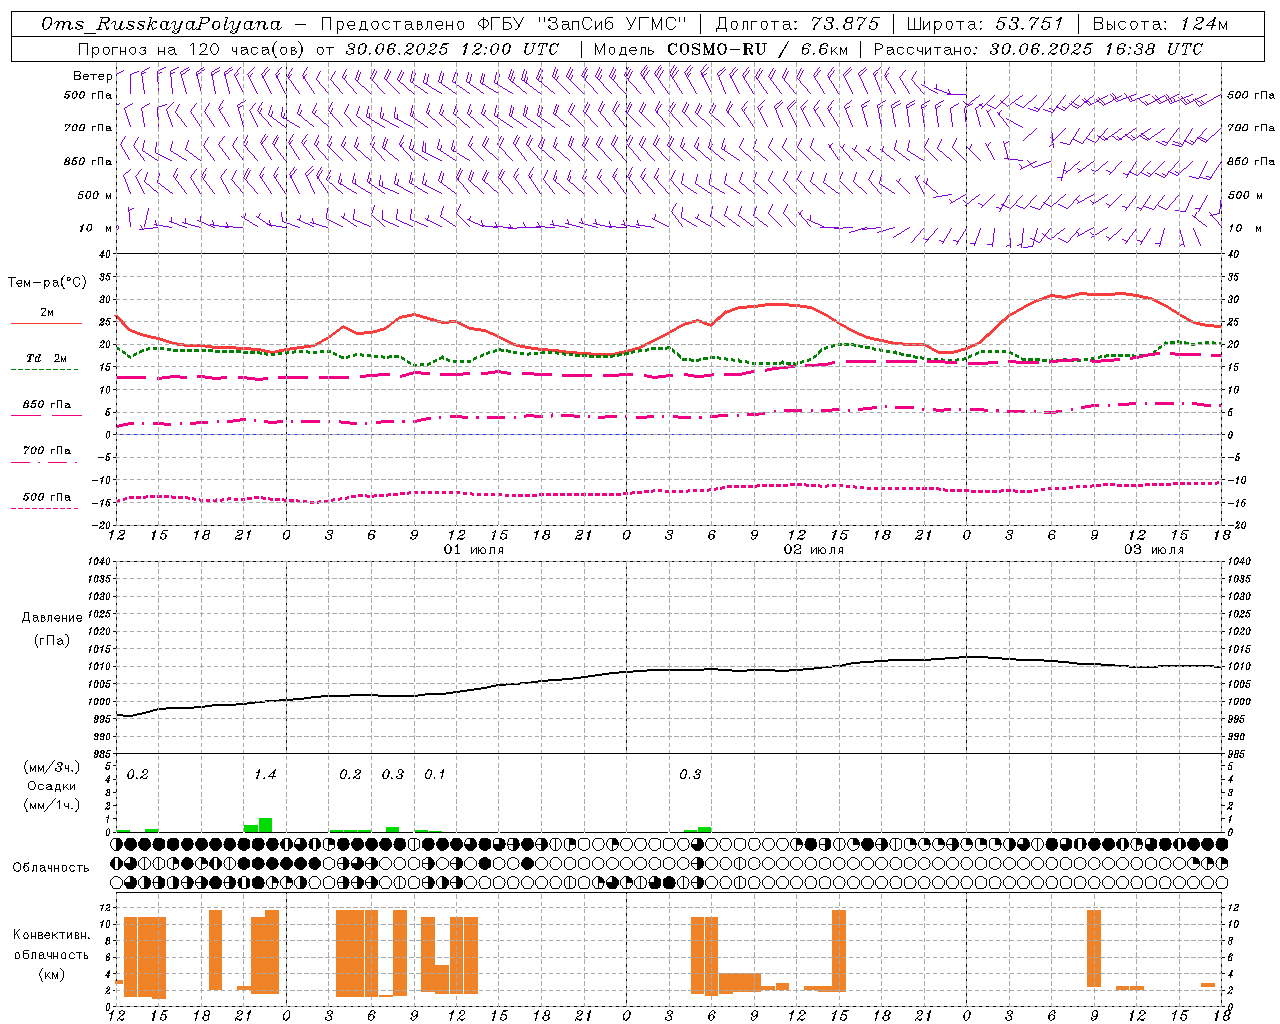The image size is (1280, 1024).
Task: Click the (мм/1ч.) precipitation unit label
Action: 52,805
